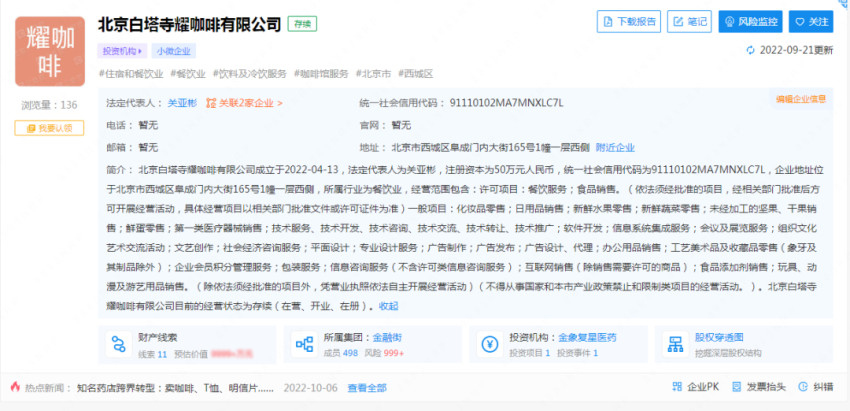Viewport: 850px width, 411px height.
Task: Open the 金象复星医药 investor link
Action: [587, 337]
